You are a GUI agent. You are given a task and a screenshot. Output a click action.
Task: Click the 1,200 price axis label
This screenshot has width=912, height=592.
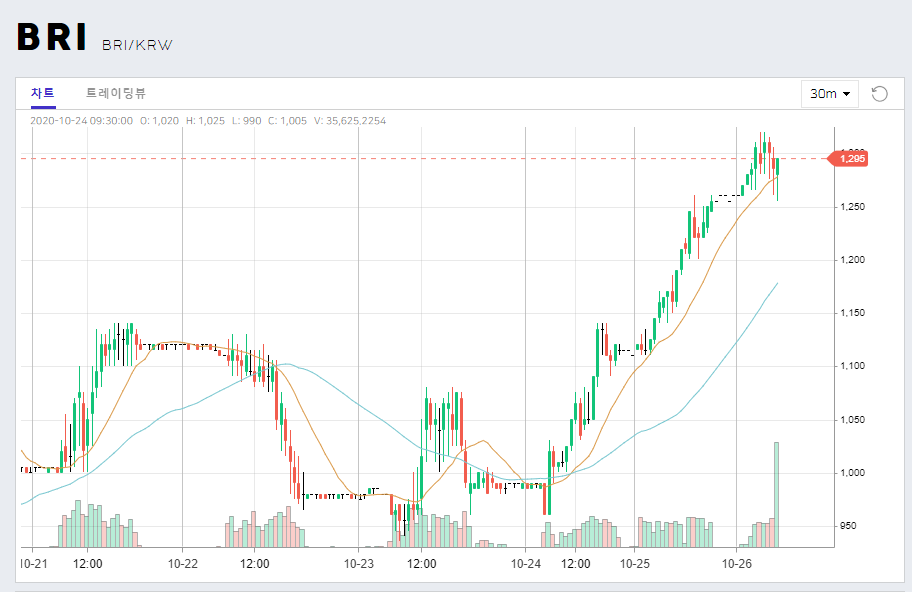[x=853, y=260]
